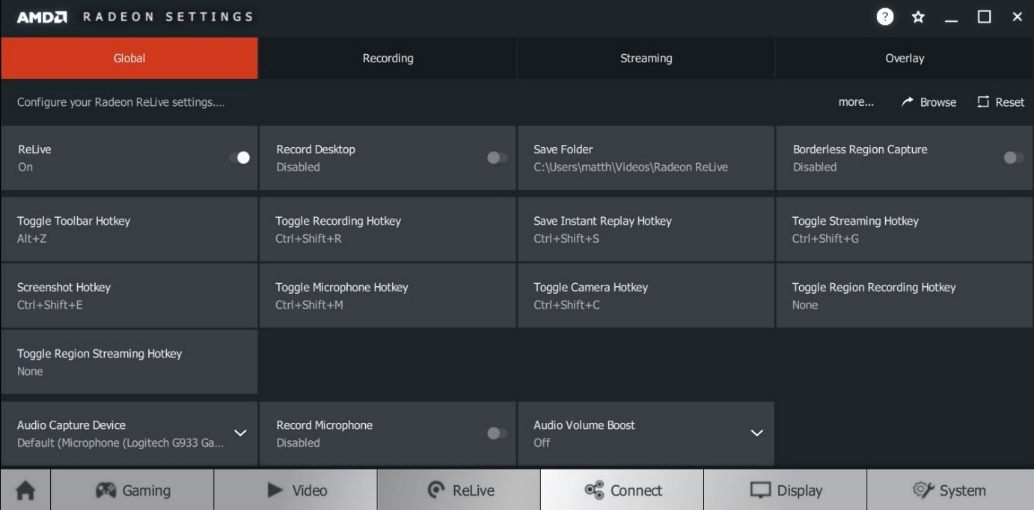1034x510 pixels.
Task: Click the Reset button
Action: click(x=1000, y=102)
